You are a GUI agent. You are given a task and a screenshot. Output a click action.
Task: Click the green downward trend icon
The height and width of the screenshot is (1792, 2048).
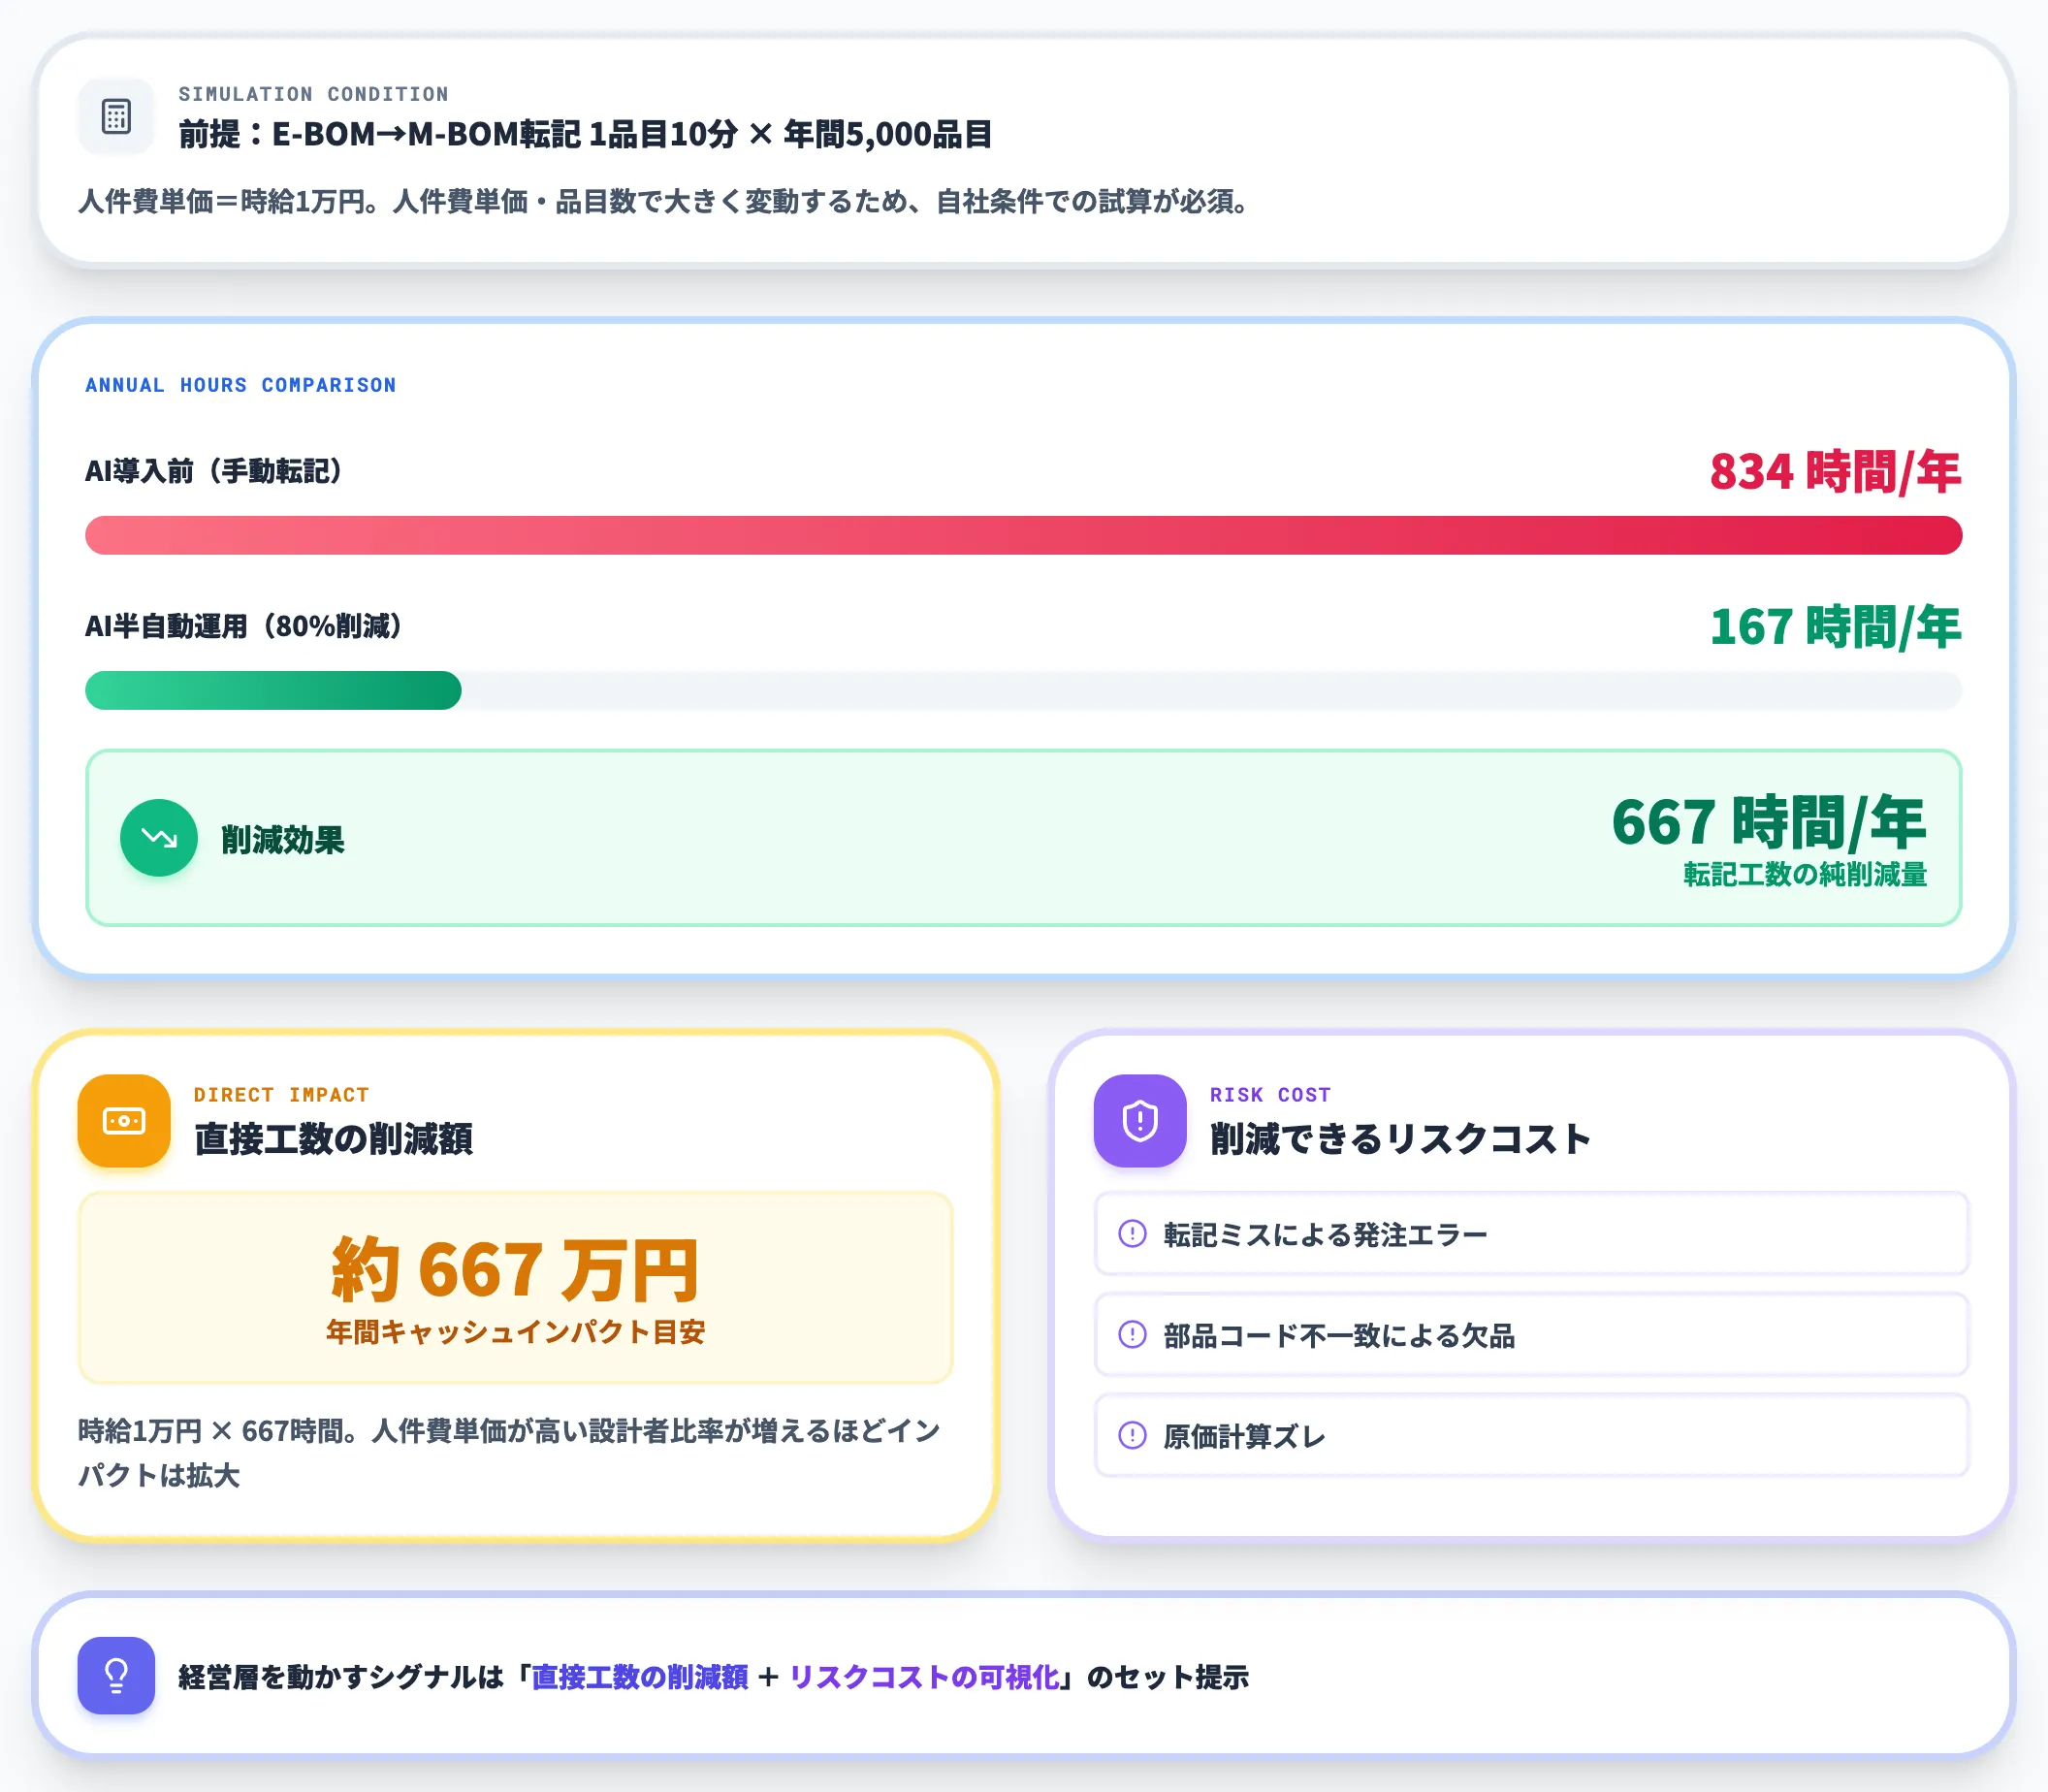click(159, 838)
